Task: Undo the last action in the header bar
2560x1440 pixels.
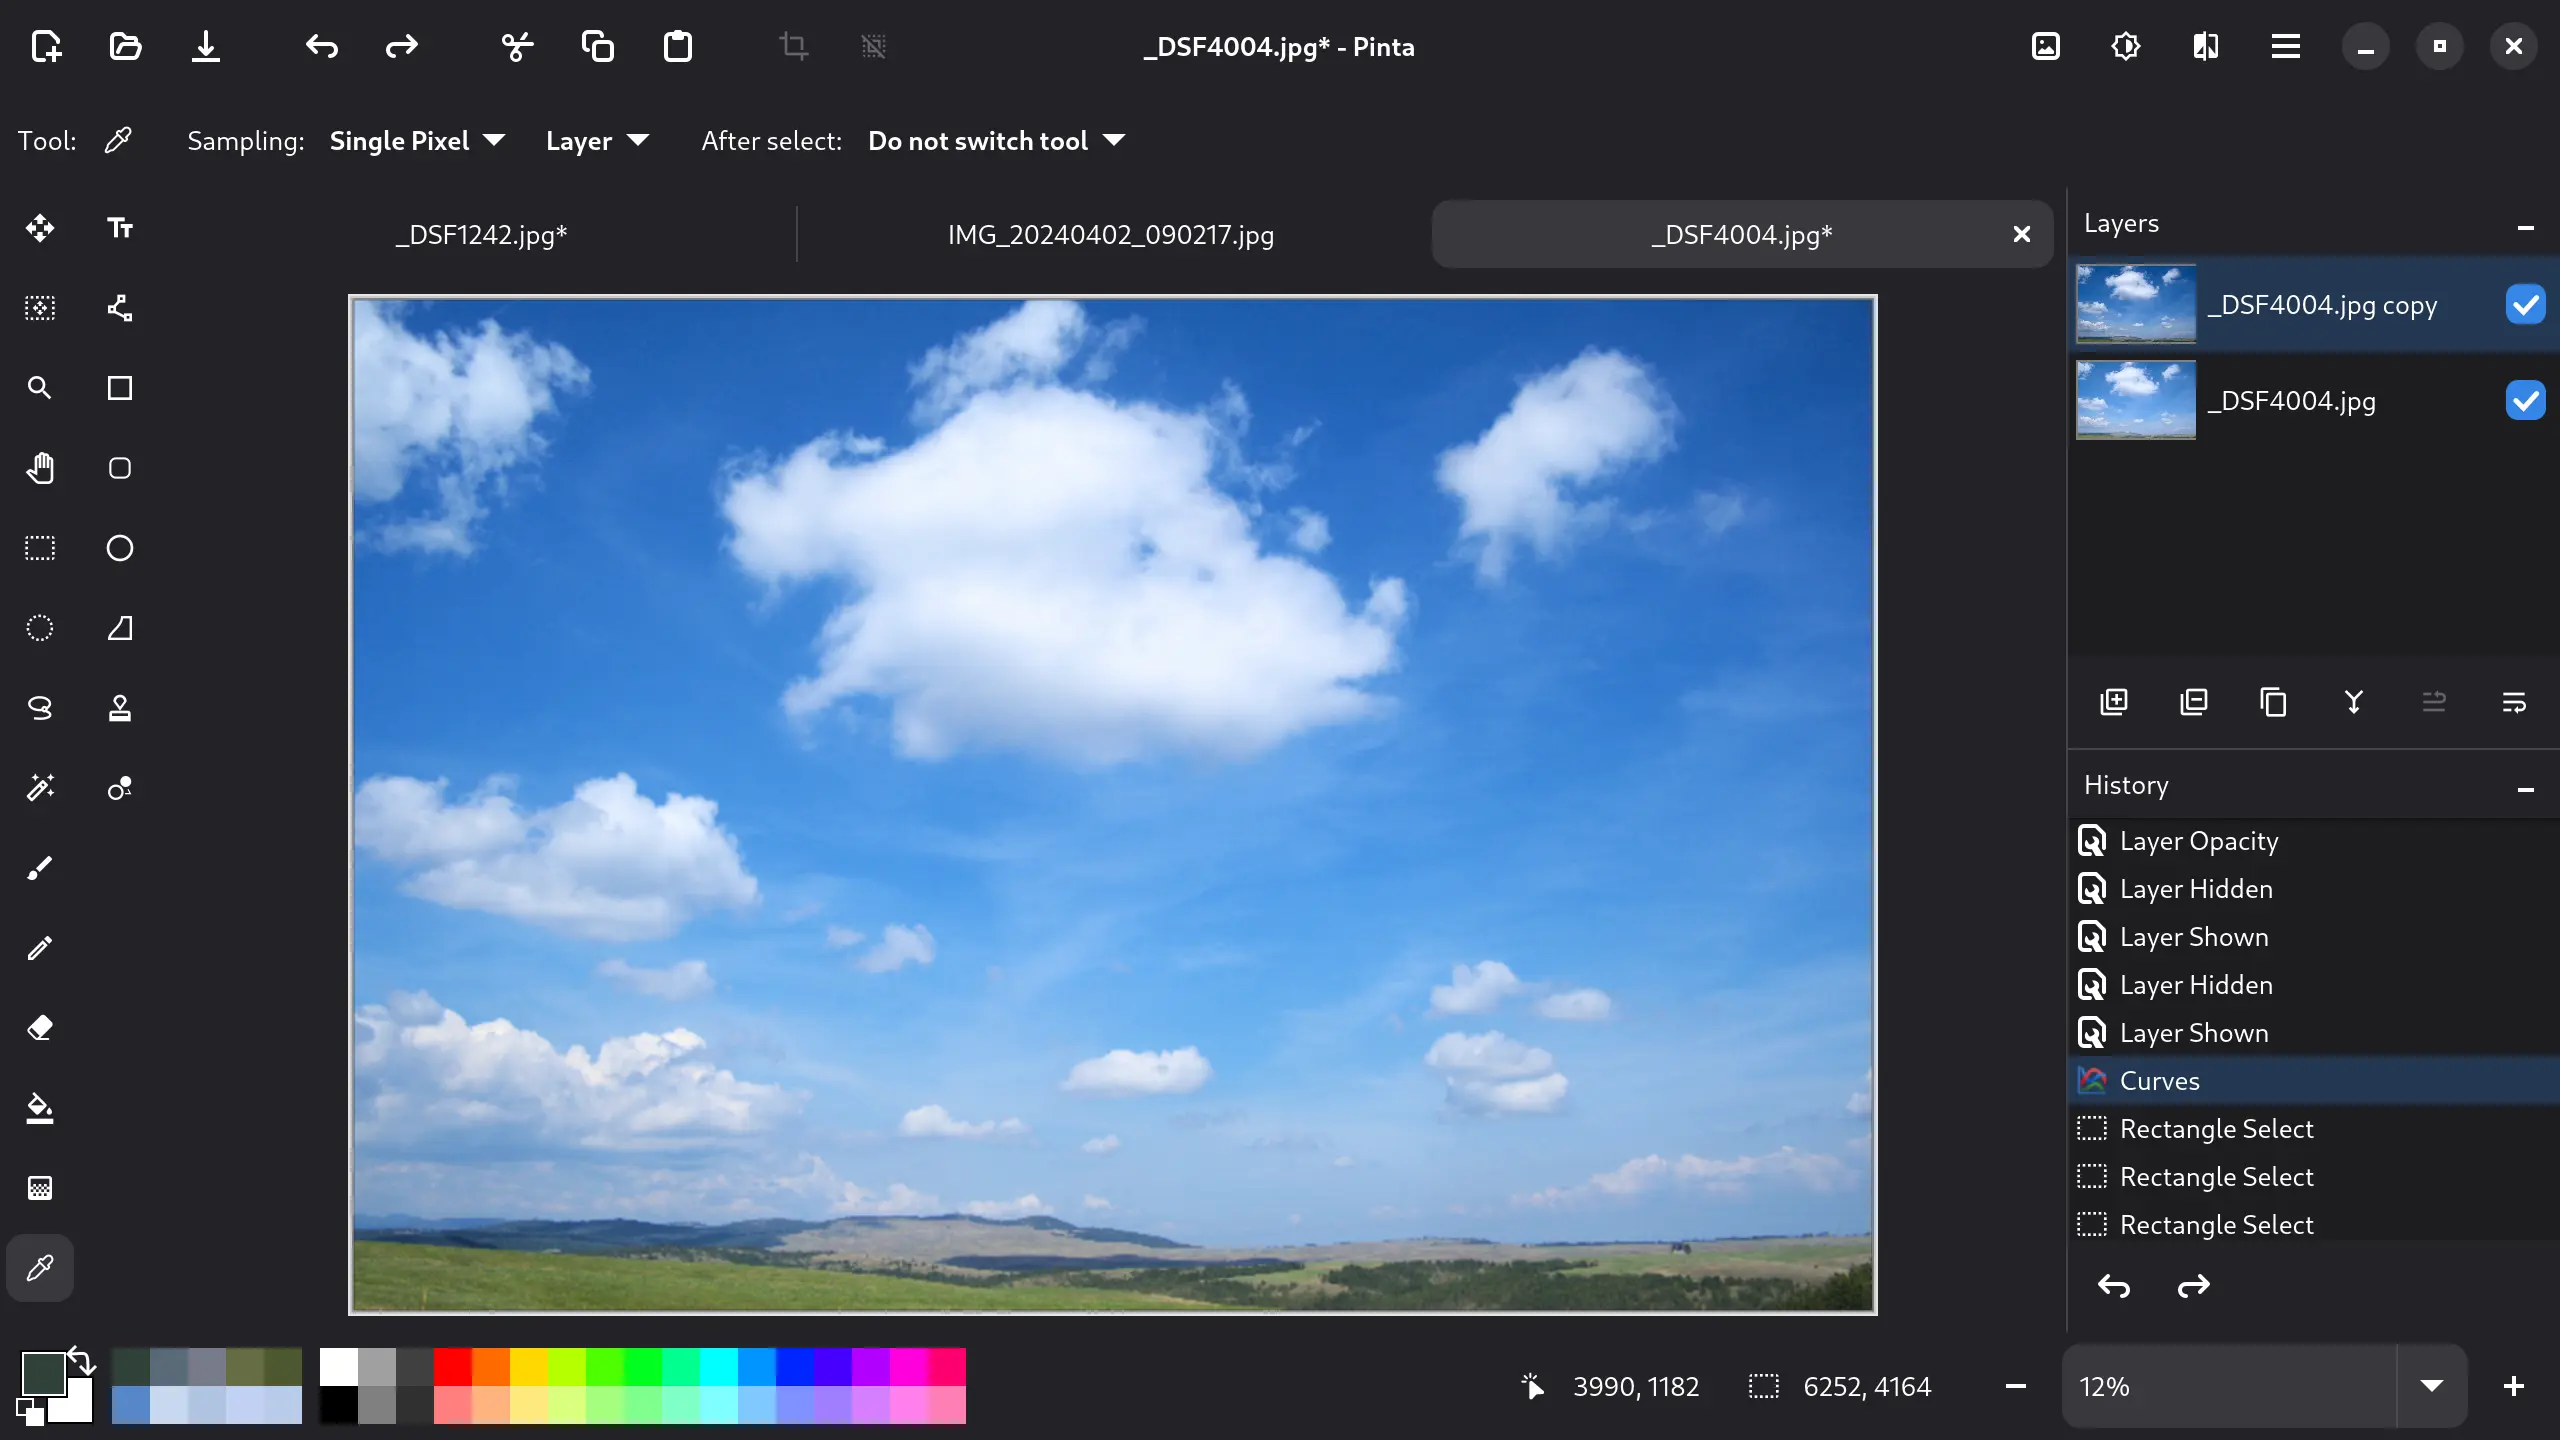Action: click(322, 46)
